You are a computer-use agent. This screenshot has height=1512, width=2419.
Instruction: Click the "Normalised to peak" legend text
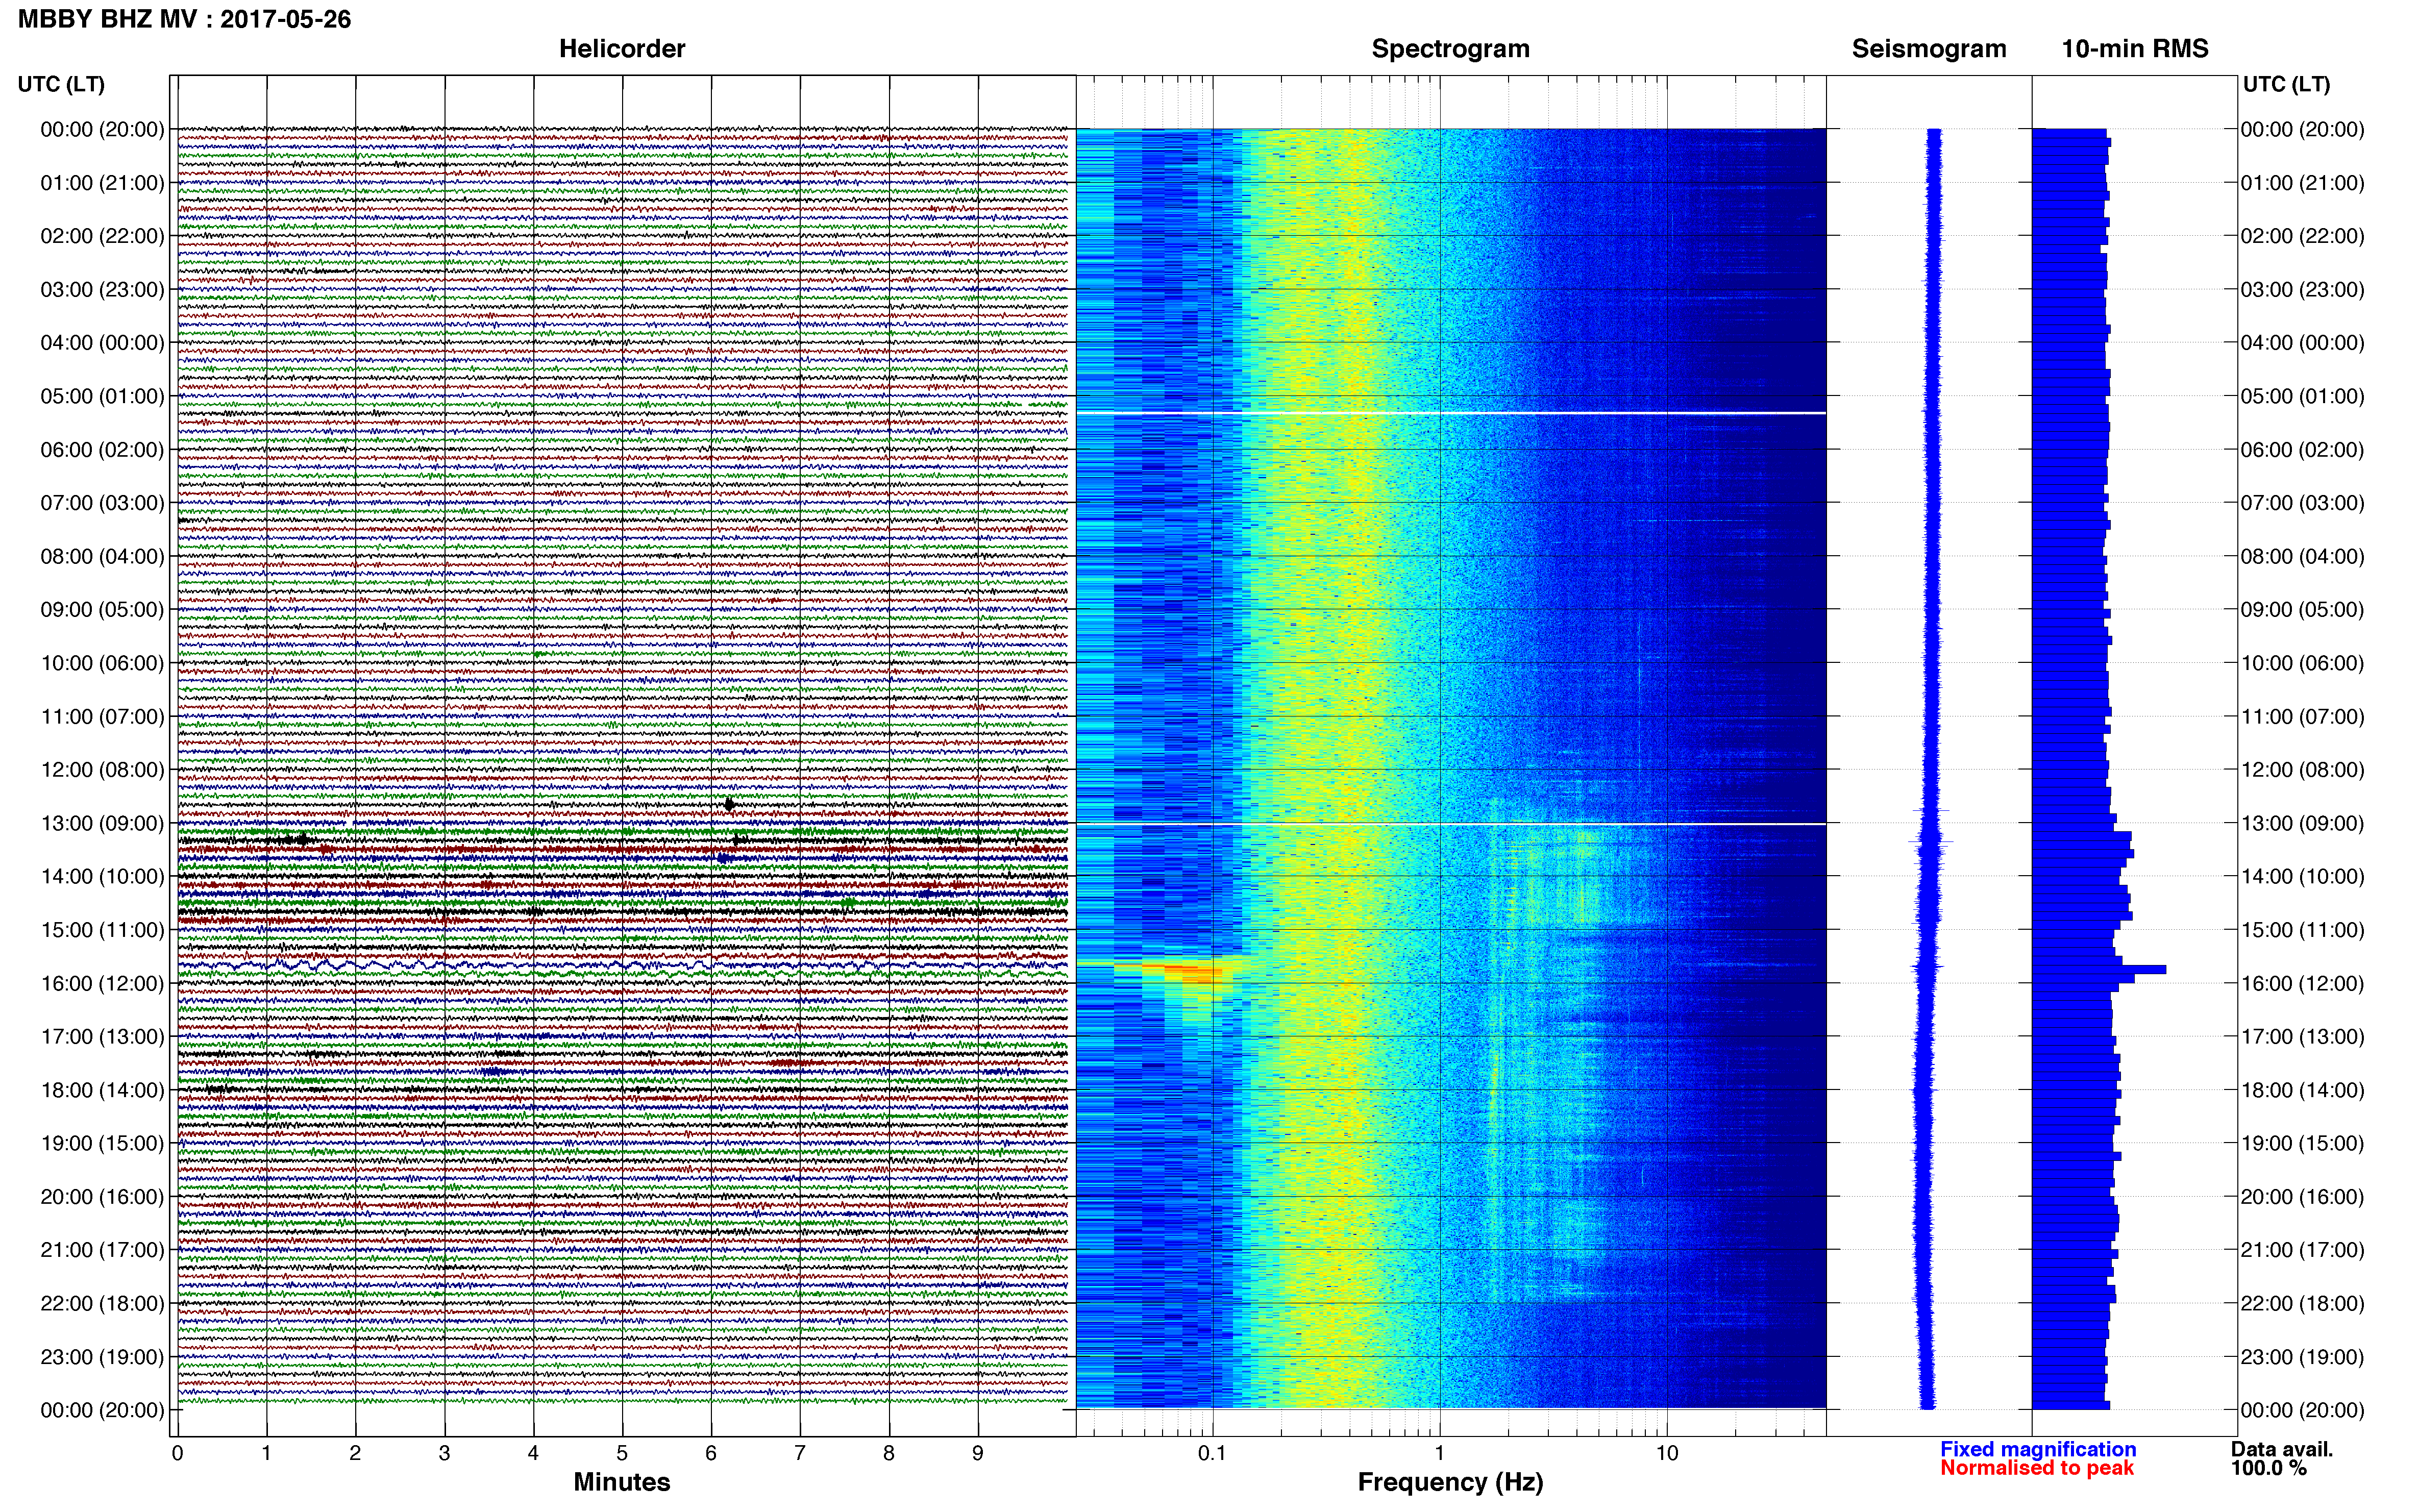click(x=2037, y=1468)
